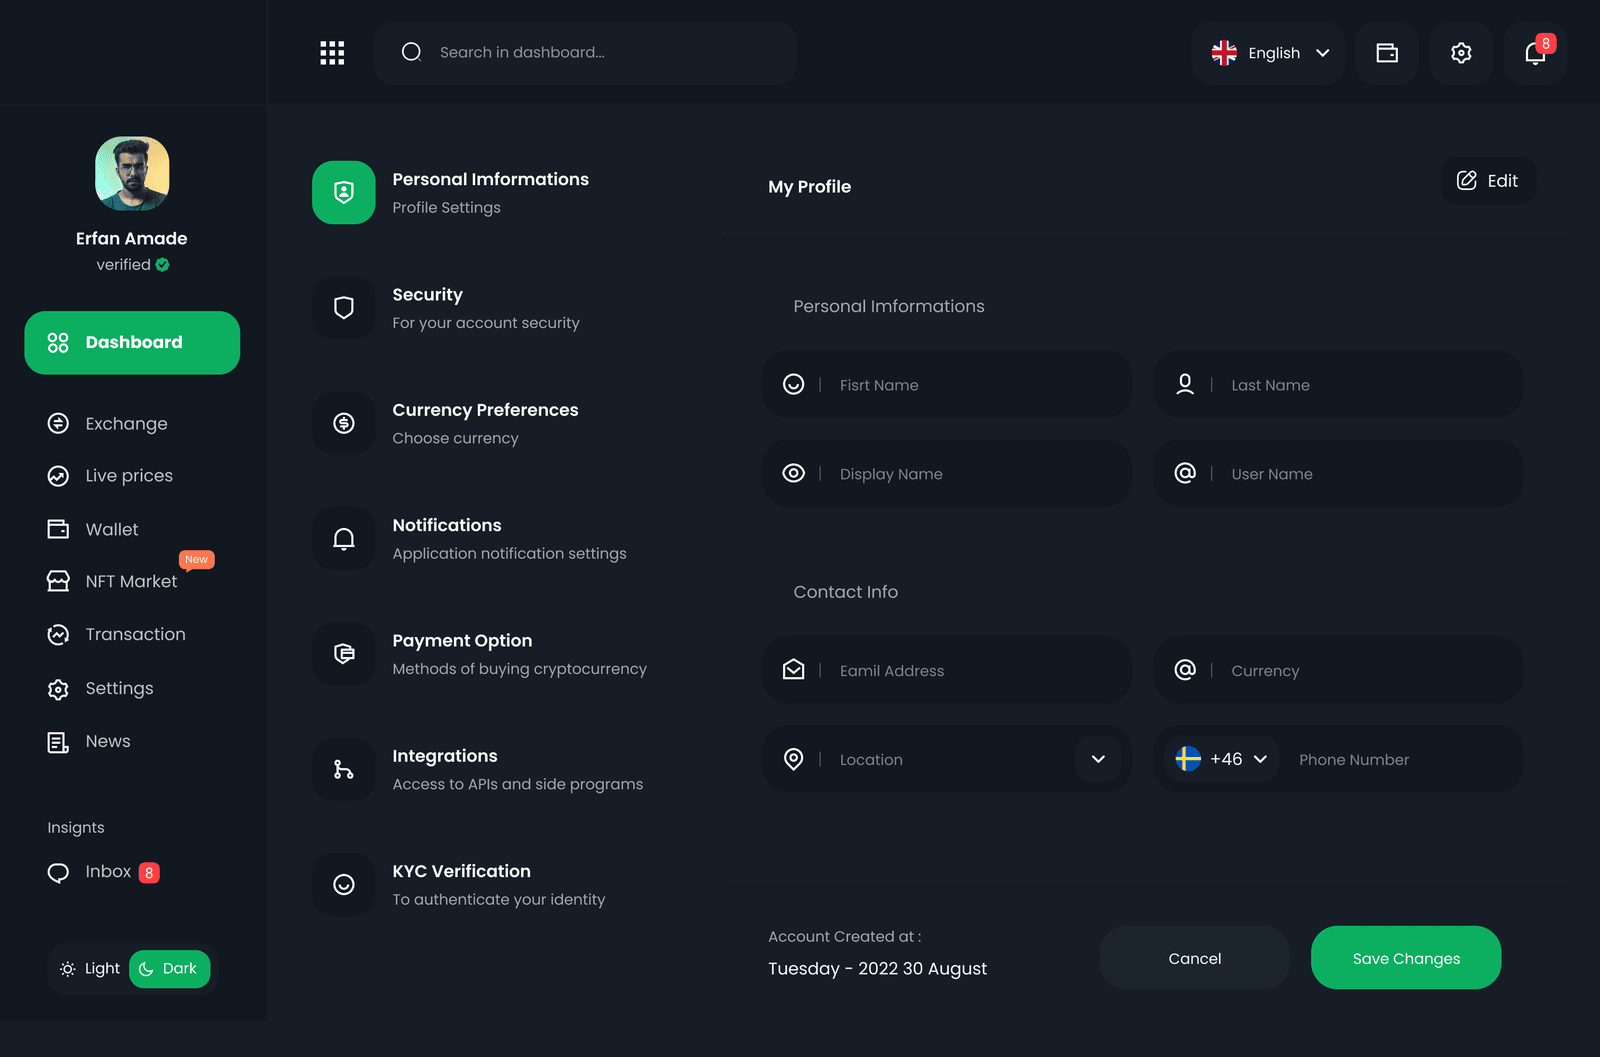Click the My Profile heading
Screen dimensions: 1600x1057
click(809, 187)
